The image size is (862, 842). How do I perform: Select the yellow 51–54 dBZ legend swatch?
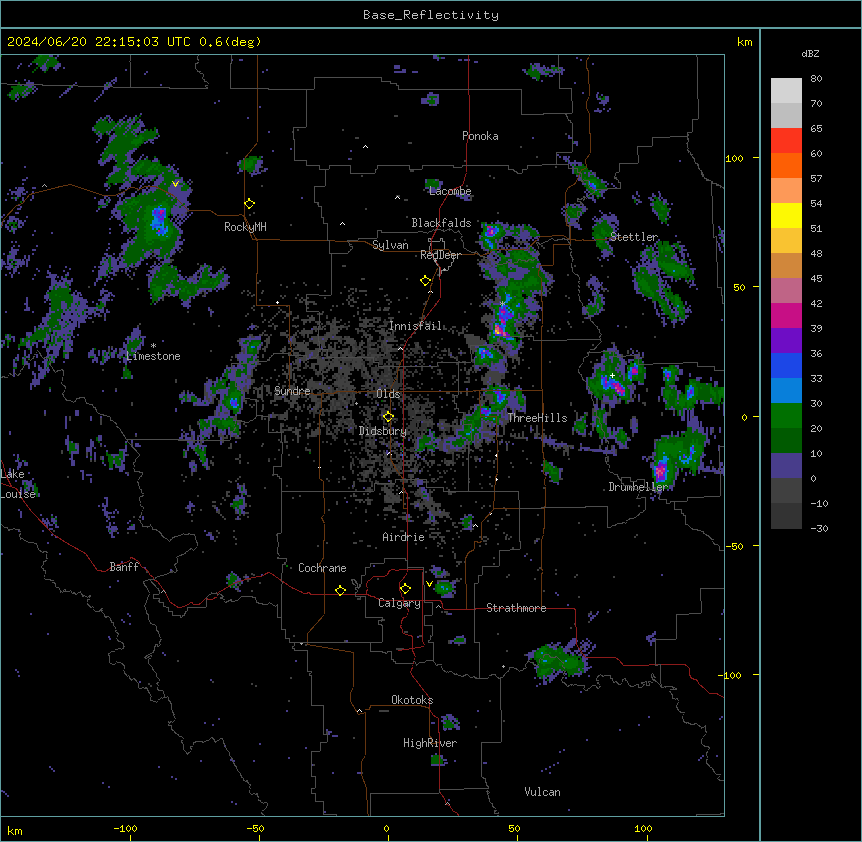point(786,215)
